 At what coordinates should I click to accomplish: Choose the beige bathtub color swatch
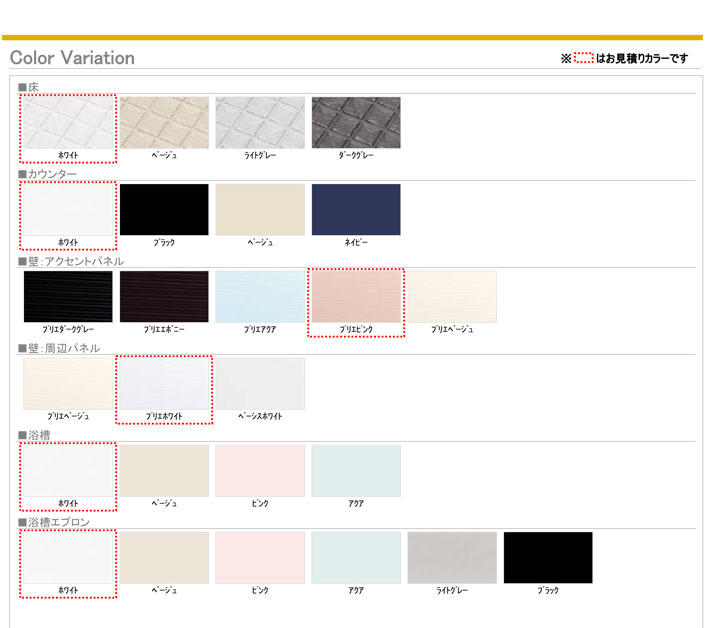164,470
